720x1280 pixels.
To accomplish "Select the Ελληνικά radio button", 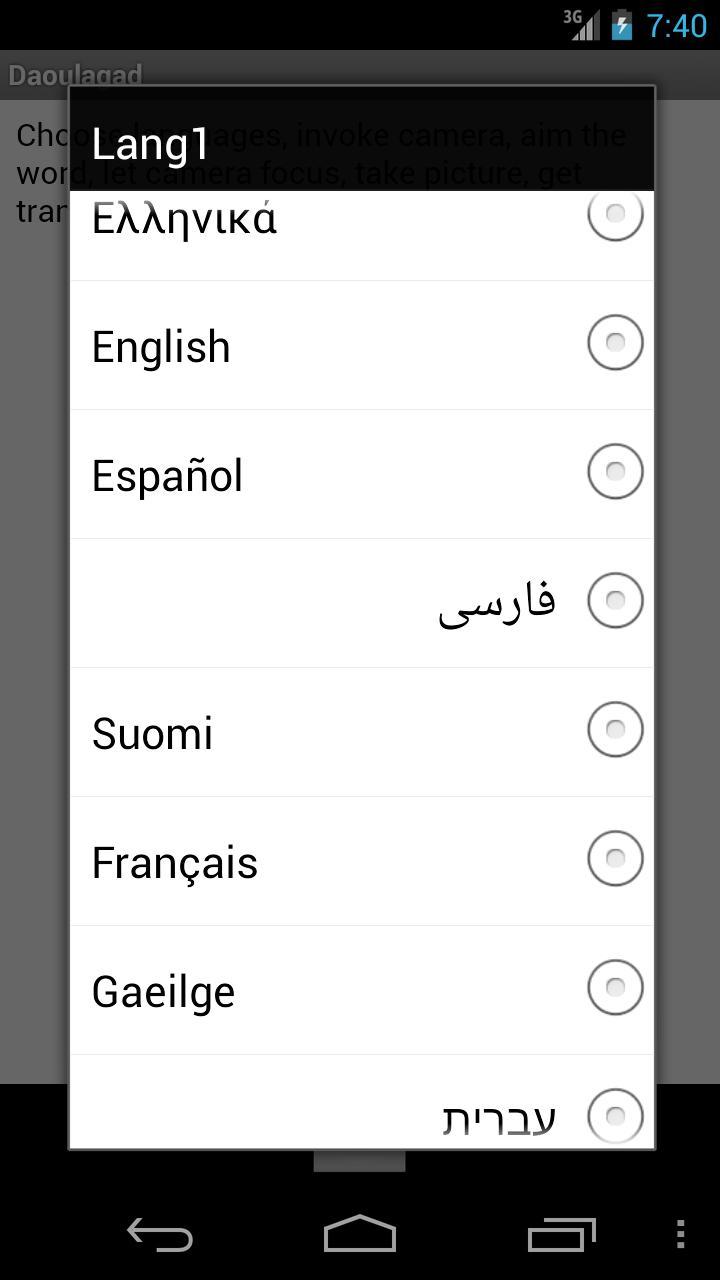I will [x=615, y=213].
